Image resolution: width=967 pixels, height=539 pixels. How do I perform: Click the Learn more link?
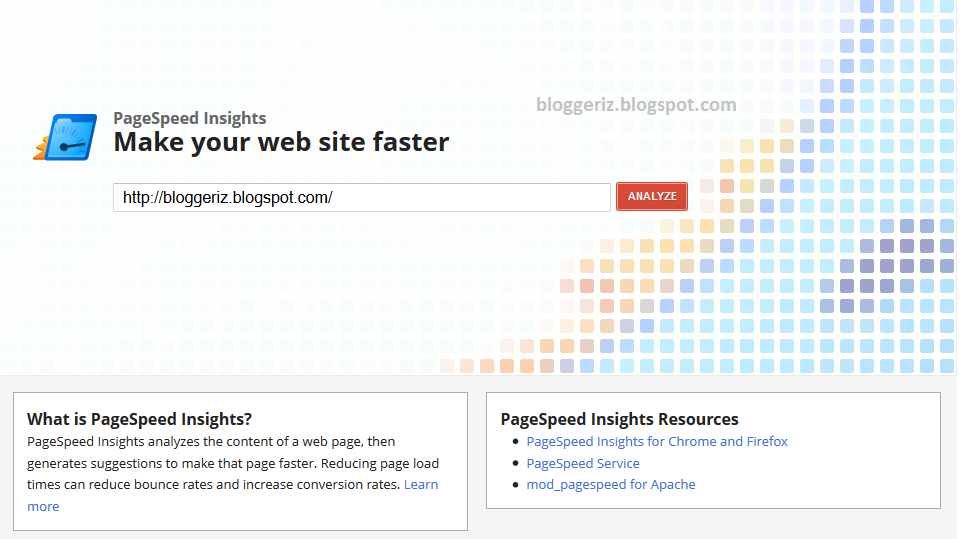pos(421,485)
